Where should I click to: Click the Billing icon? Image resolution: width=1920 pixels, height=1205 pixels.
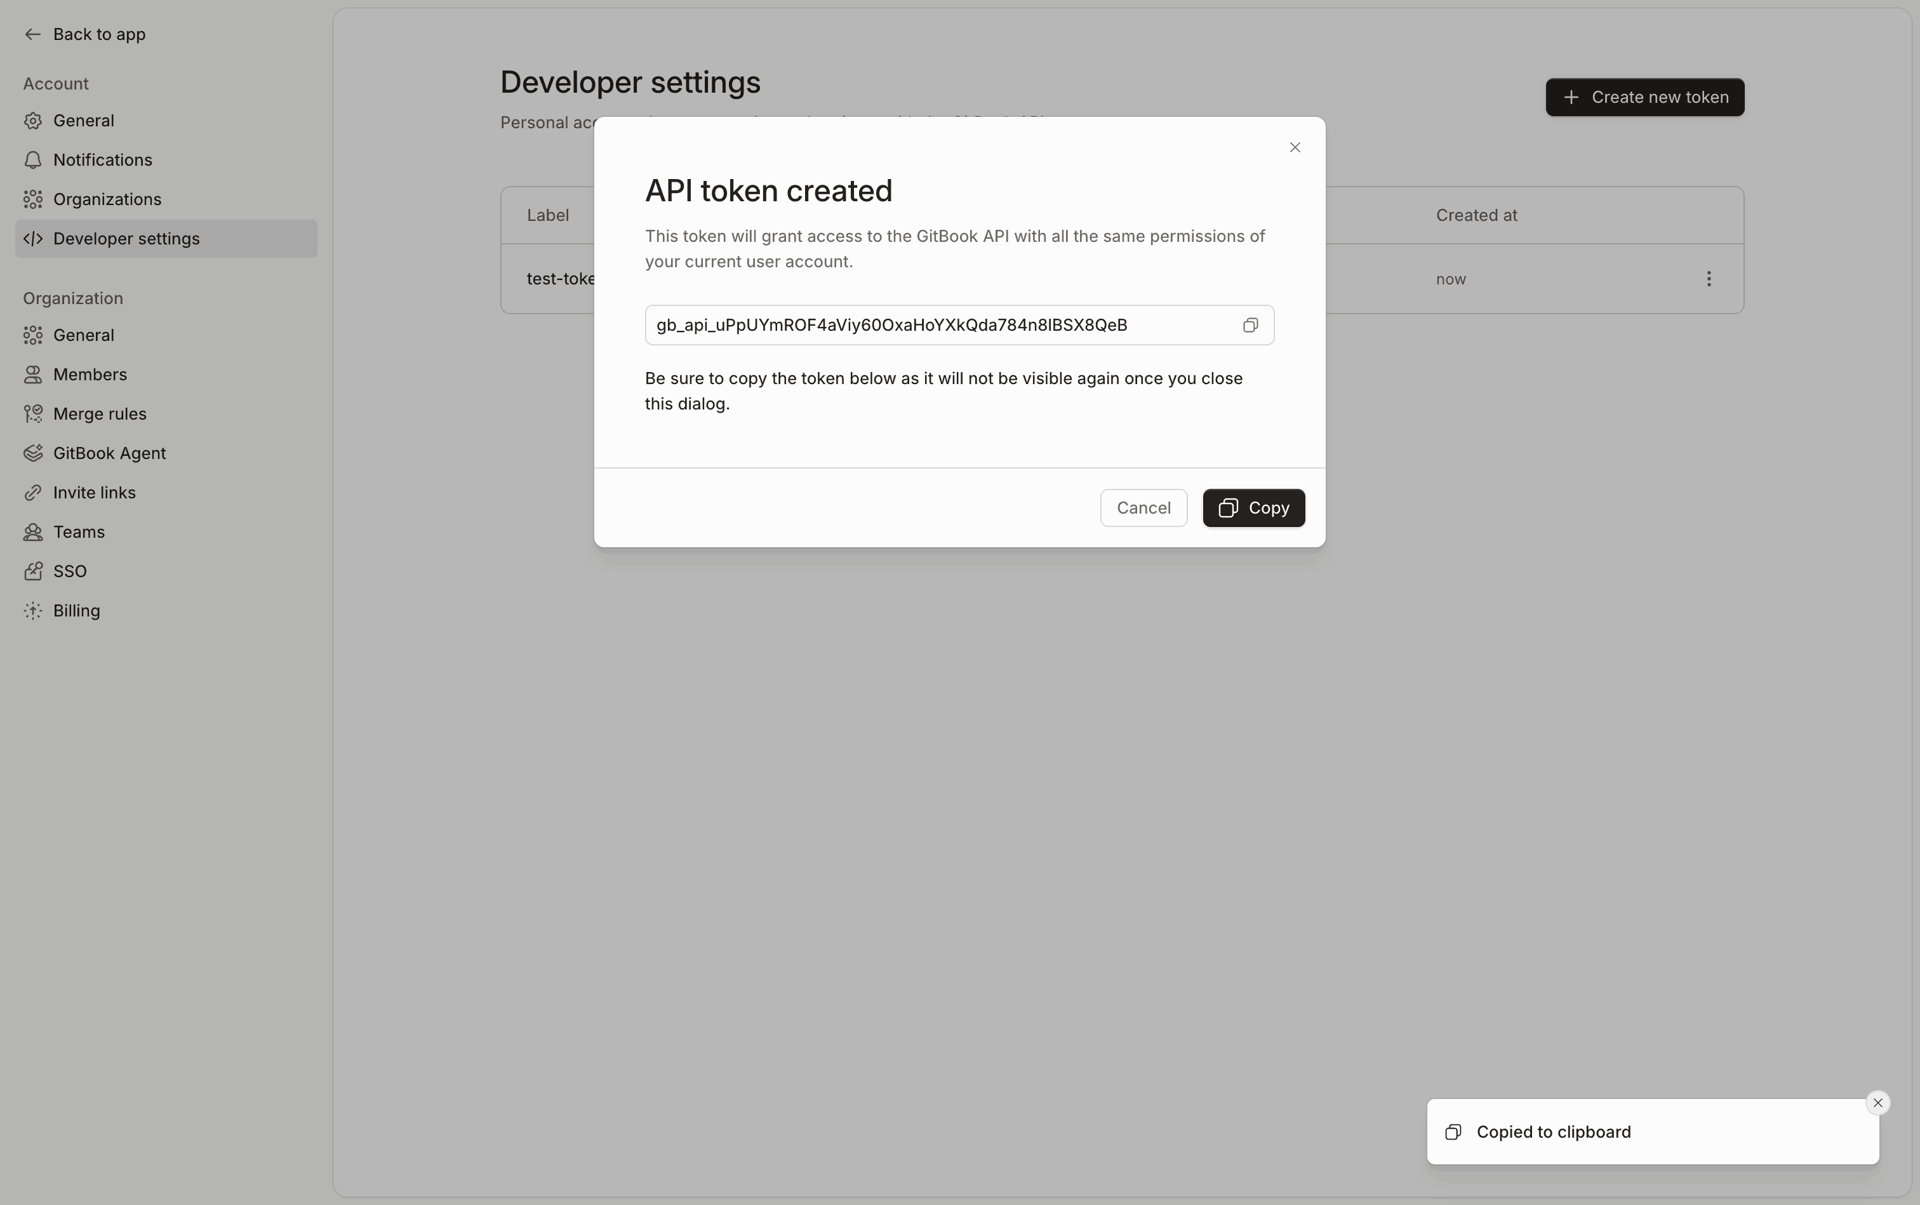[x=33, y=611]
